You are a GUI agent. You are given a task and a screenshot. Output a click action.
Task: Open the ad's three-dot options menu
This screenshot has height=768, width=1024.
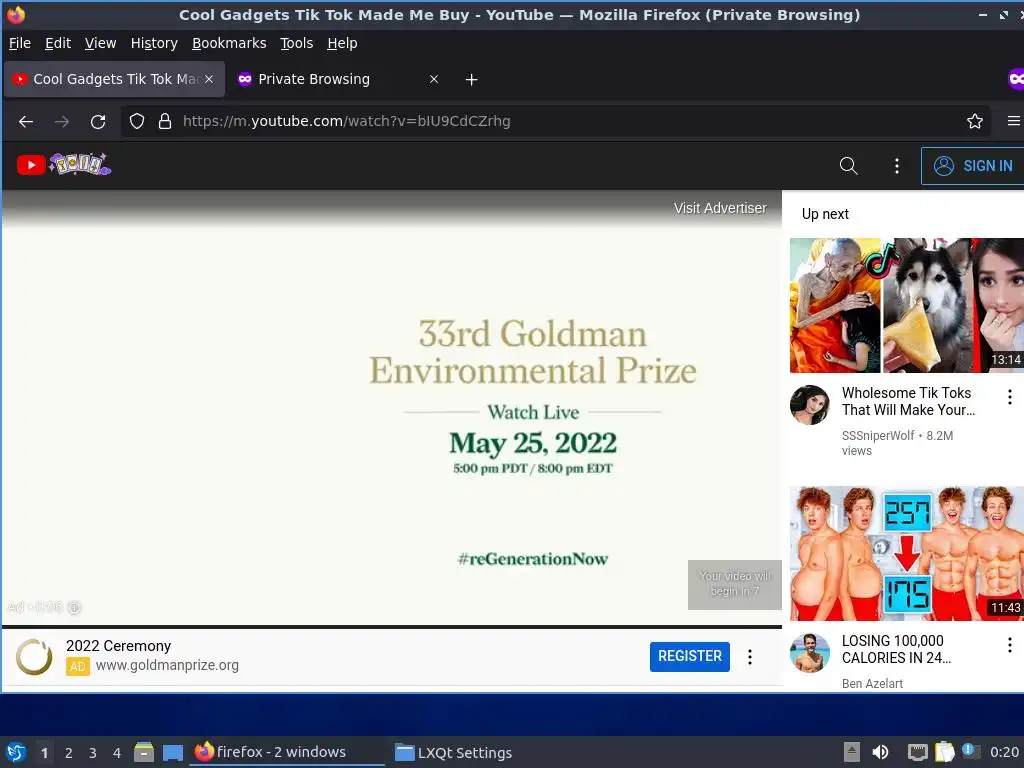click(750, 657)
